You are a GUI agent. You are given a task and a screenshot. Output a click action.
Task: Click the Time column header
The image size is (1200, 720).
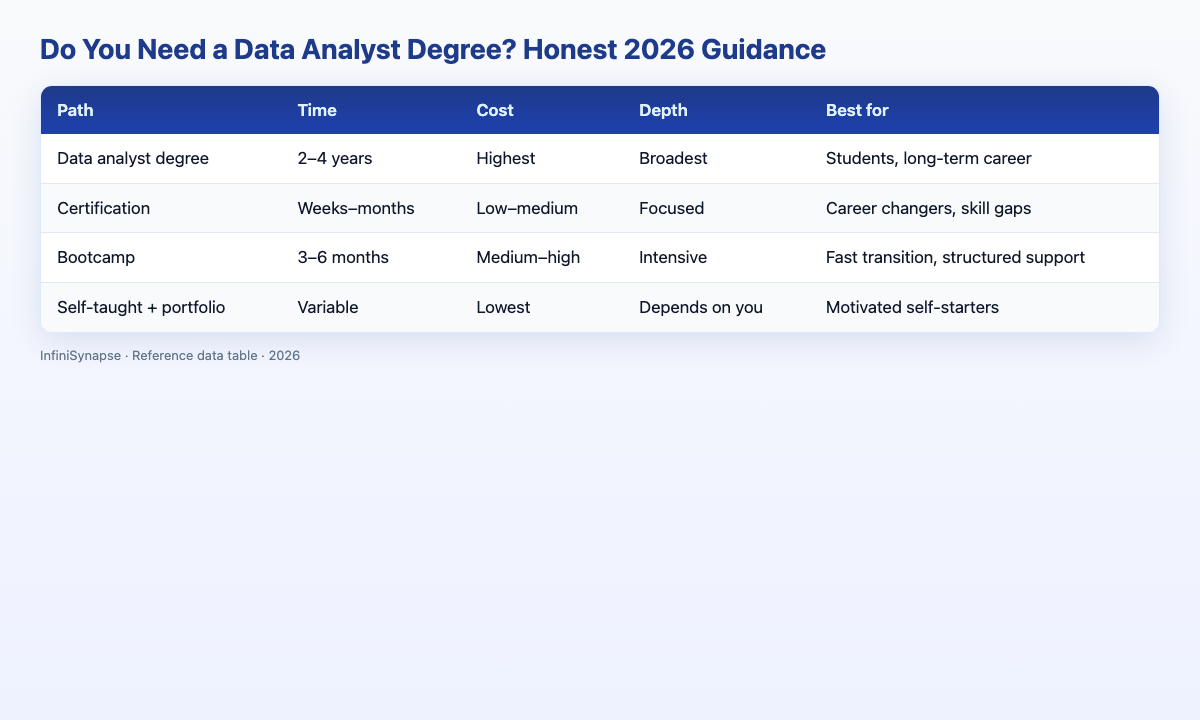click(x=317, y=110)
